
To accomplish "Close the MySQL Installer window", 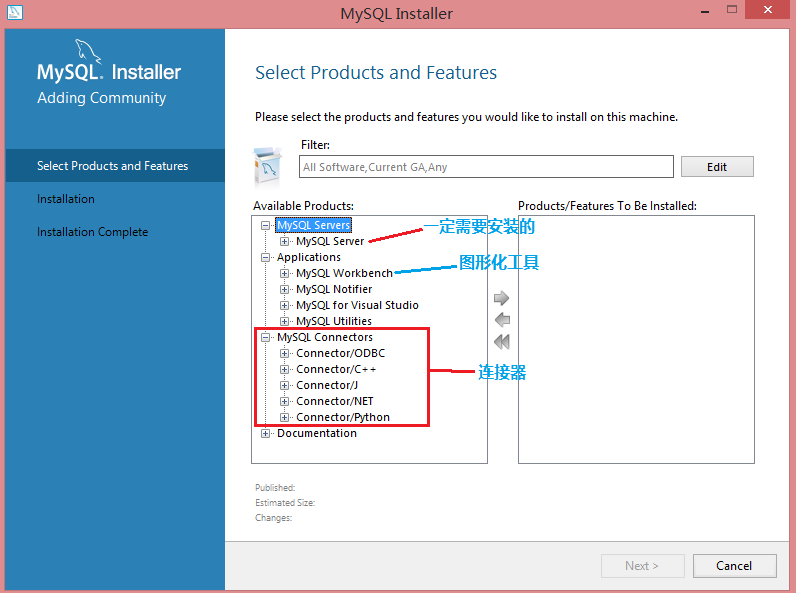I will click(x=768, y=10).
